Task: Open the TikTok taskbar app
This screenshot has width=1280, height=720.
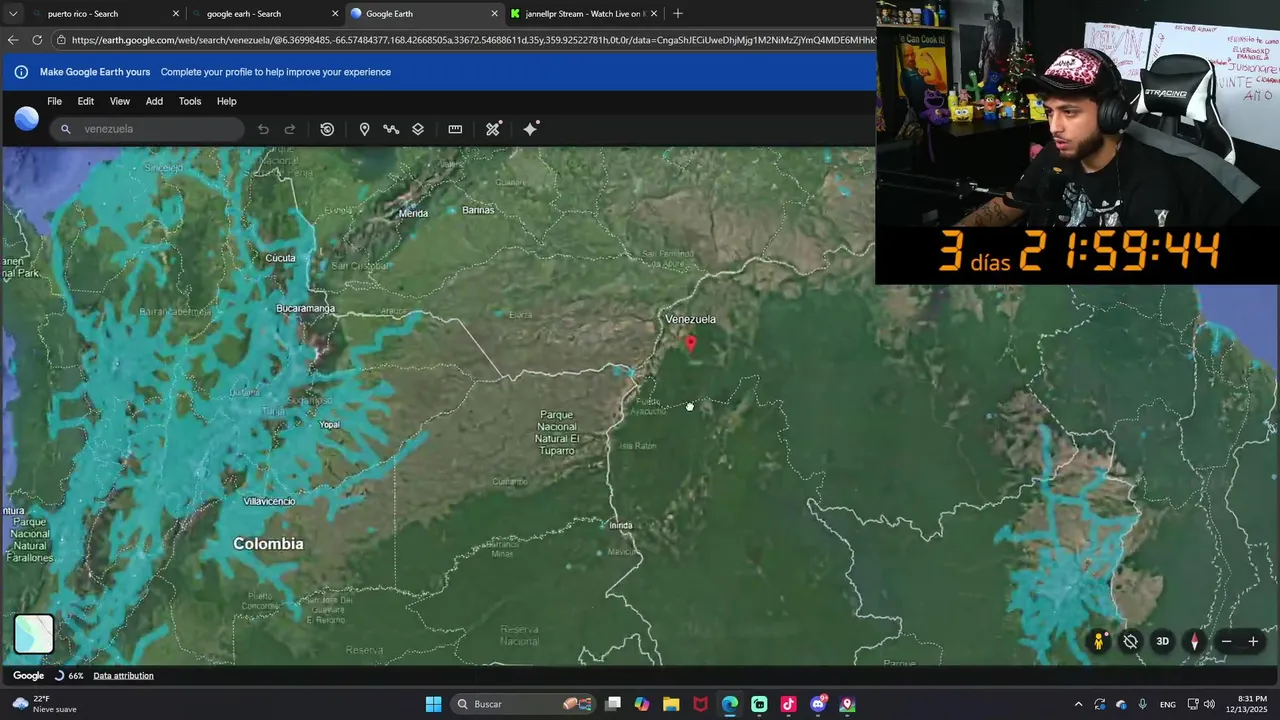Action: click(788, 704)
